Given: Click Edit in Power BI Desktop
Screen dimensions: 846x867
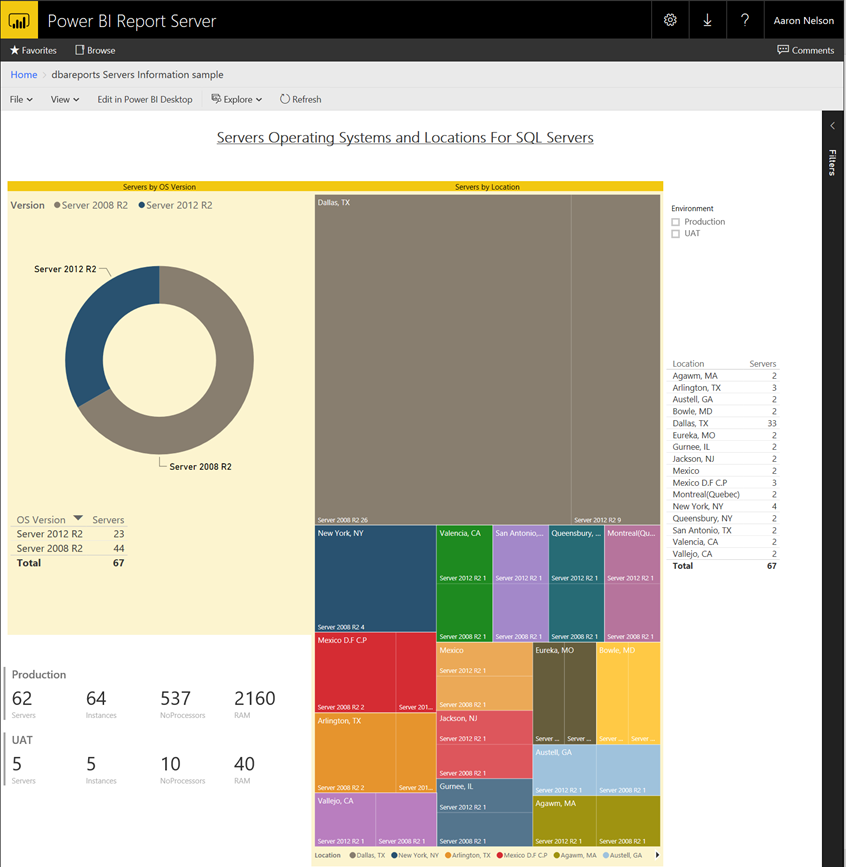Looking at the screenshot, I should point(145,100).
